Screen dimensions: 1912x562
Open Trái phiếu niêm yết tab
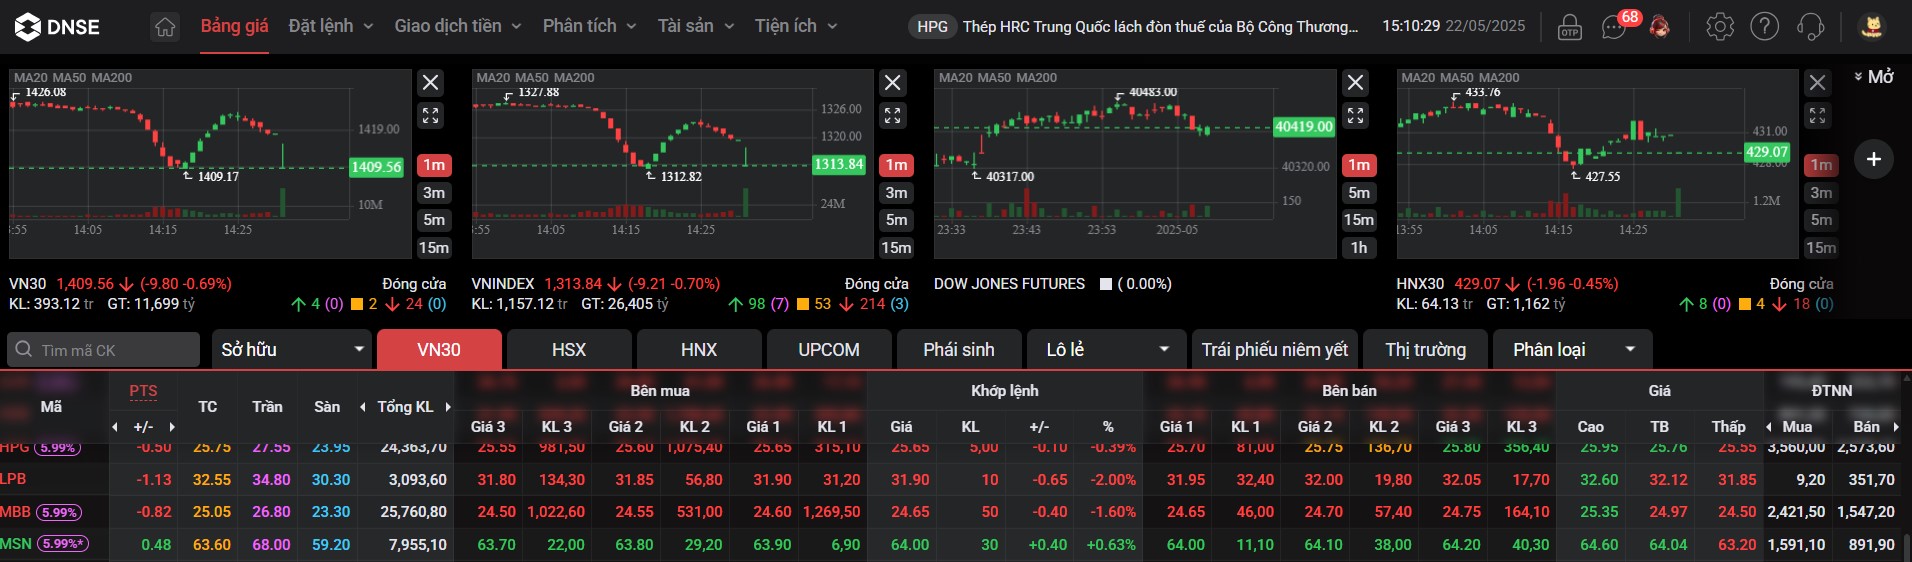[1275, 350]
